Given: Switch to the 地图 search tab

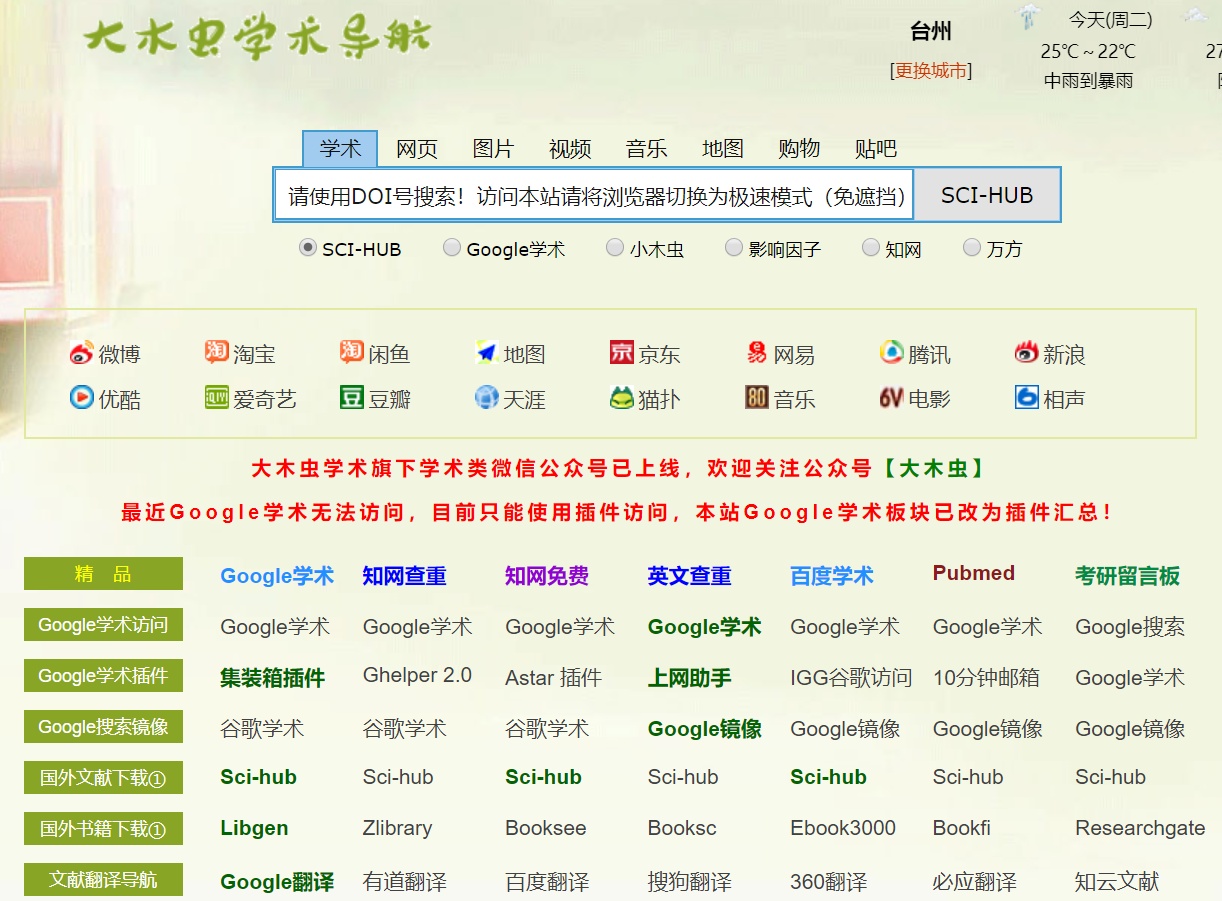Looking at the screenshot, I should [x=723, y=149].
